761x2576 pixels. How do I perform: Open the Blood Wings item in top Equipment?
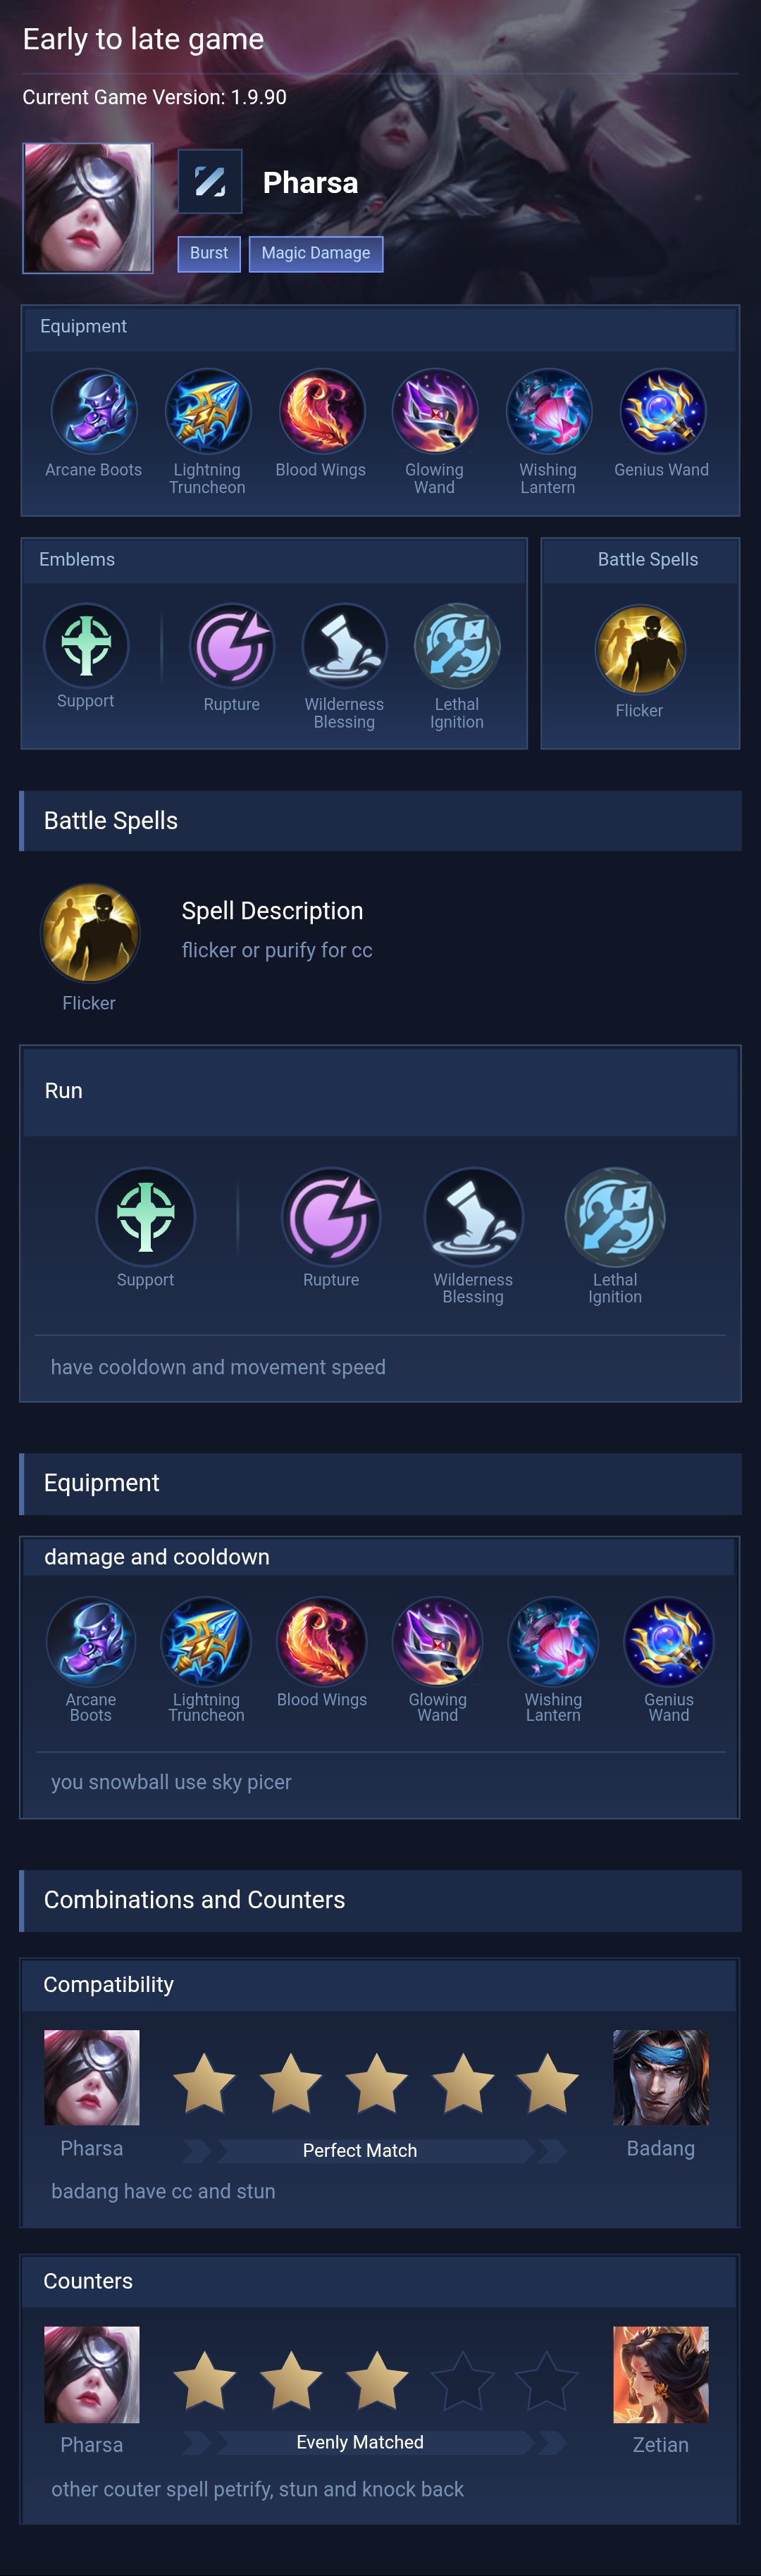tap(321, 411)
